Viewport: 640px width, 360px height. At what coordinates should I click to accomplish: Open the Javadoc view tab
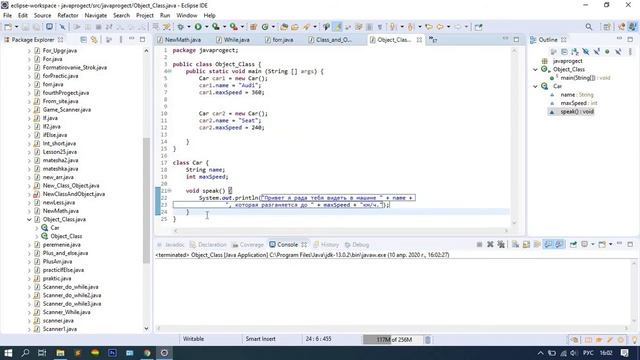[171, 244]
